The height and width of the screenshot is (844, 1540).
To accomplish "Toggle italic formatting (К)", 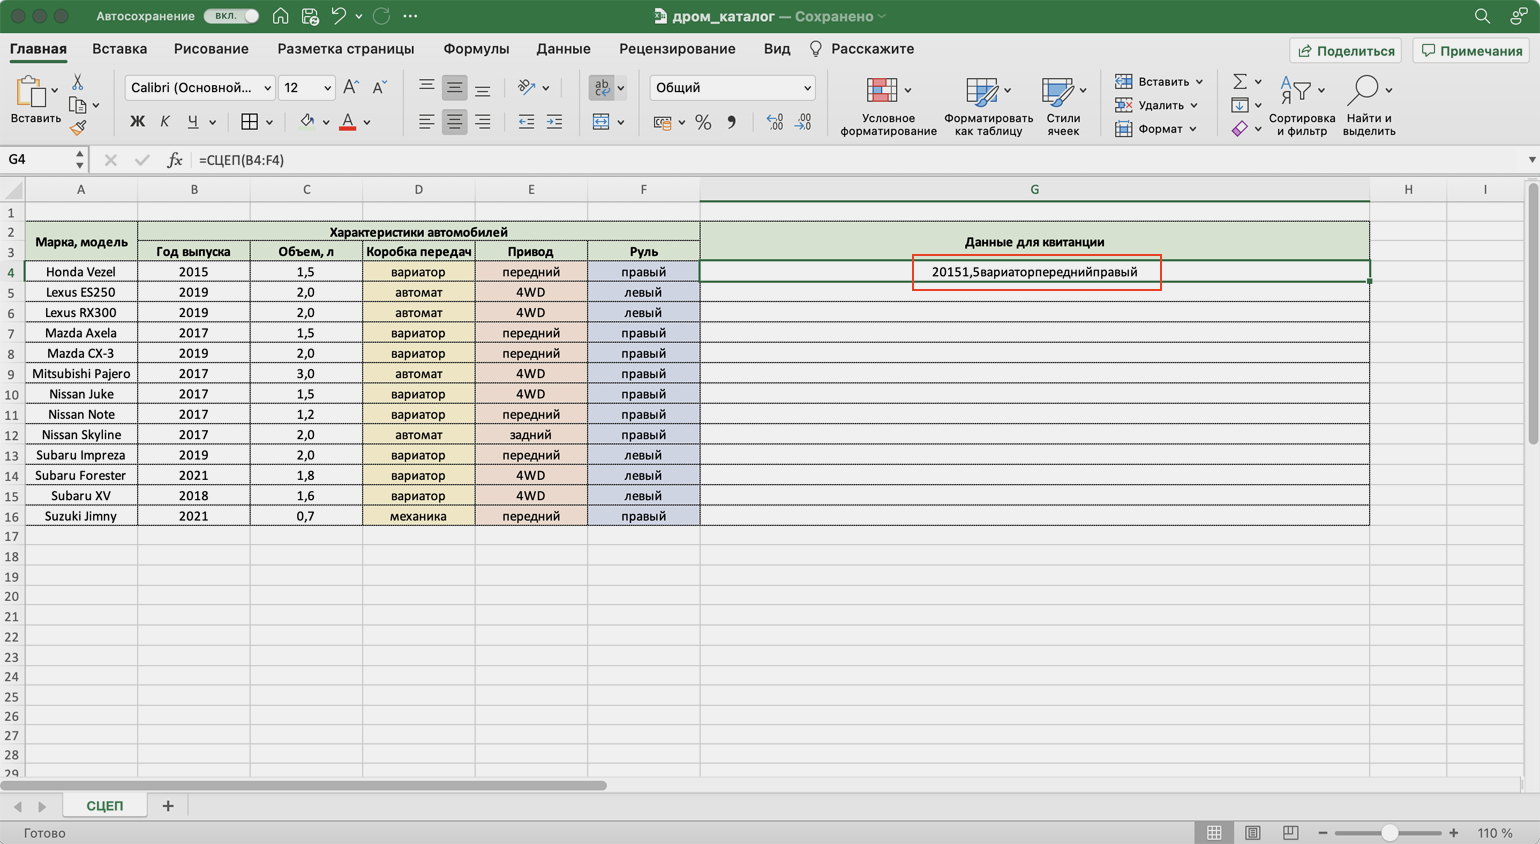I will 165,122.
